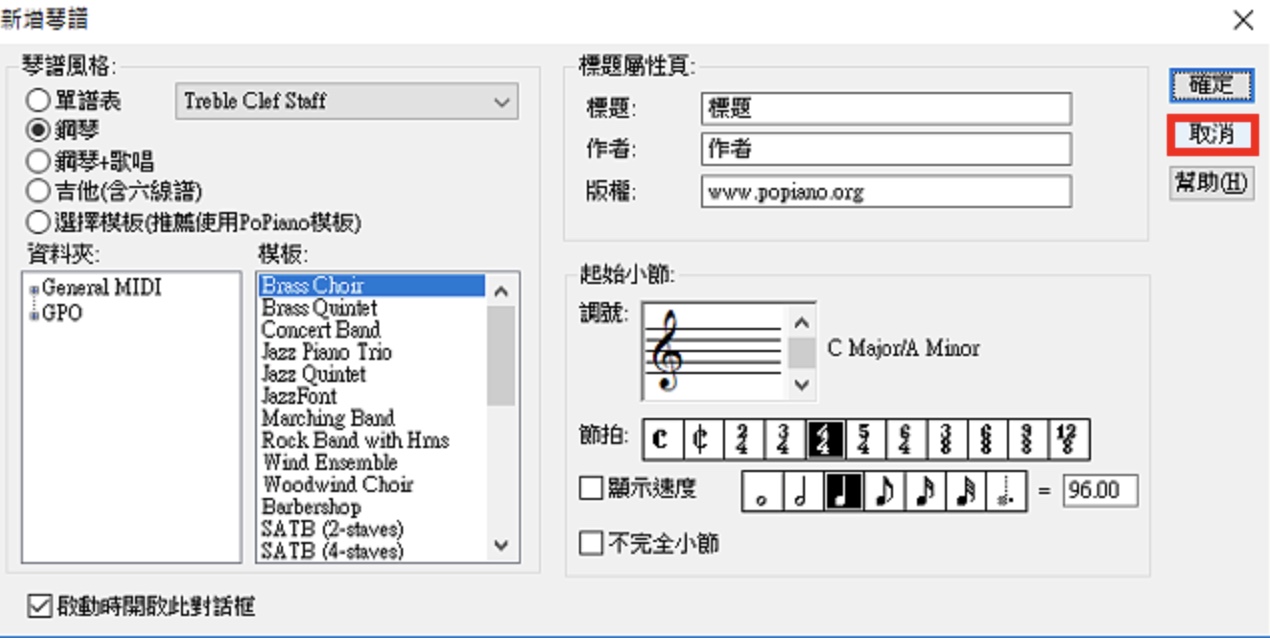Set the tempo beat to whole note
This screenshot has width=1270, height=644.
(x=762, y=491)
